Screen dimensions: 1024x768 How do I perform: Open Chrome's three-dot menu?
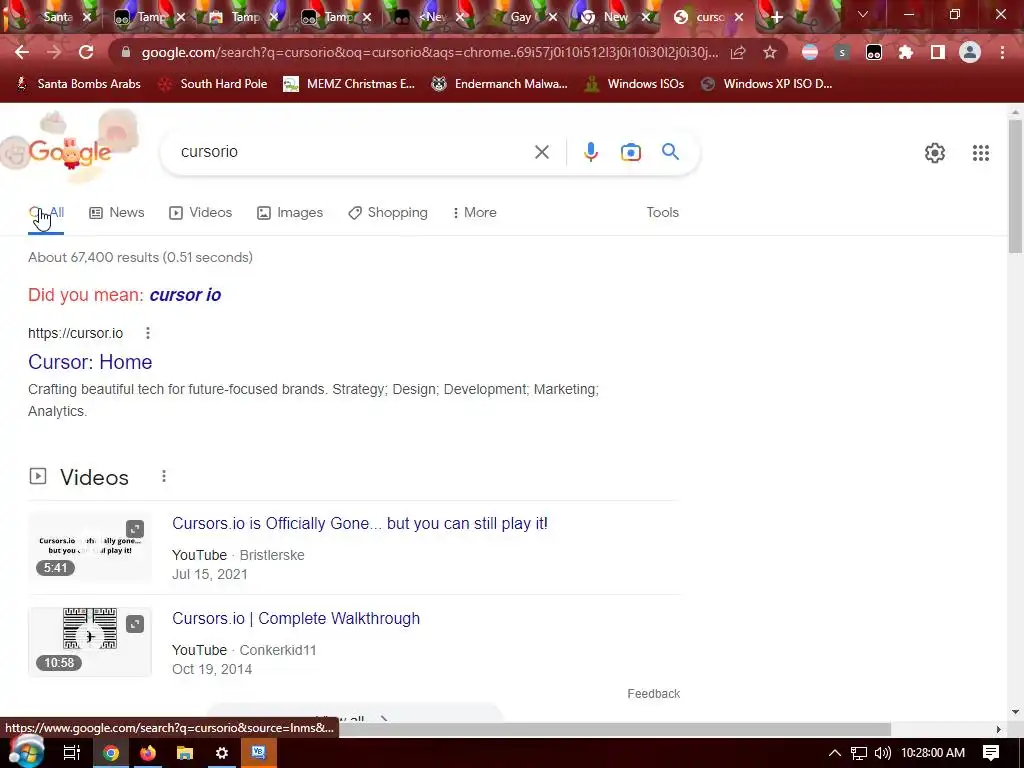coord(1002,52)
